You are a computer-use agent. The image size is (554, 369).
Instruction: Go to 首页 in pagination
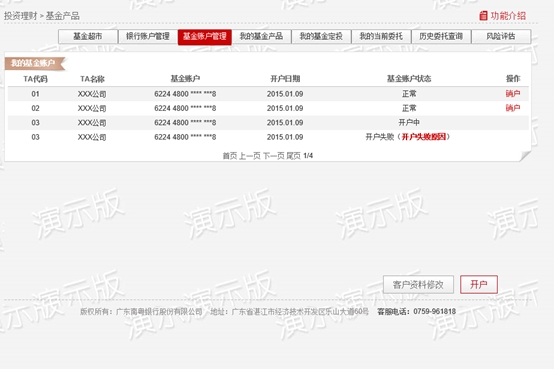tap(230, 156)
